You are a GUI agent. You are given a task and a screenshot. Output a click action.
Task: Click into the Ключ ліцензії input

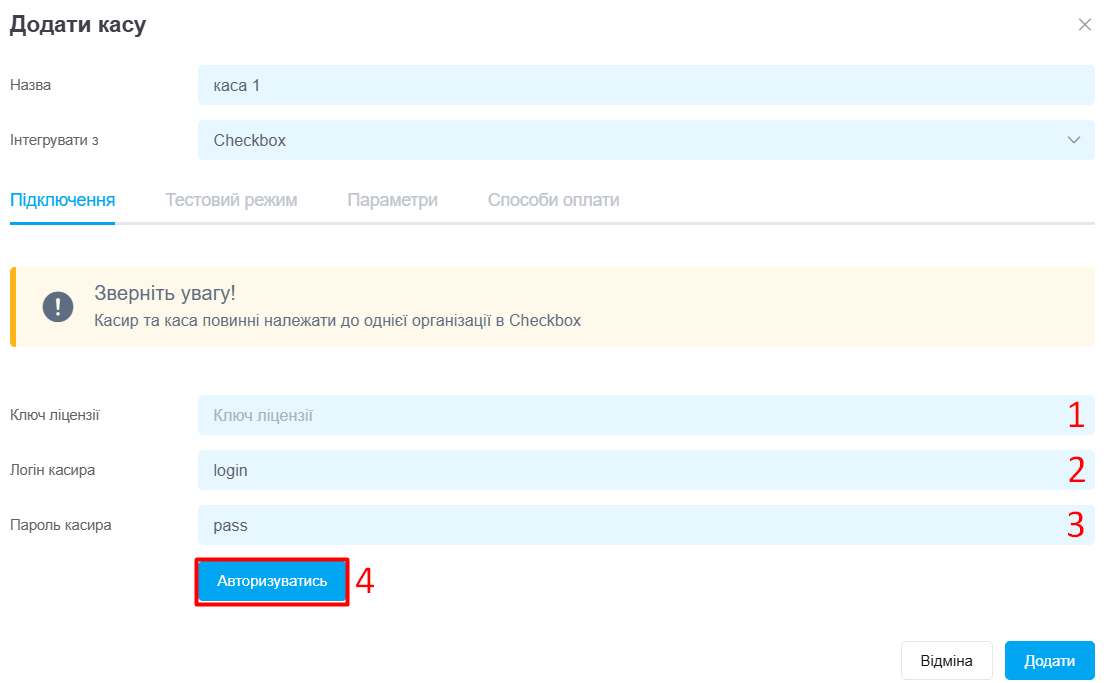[646, 415]
